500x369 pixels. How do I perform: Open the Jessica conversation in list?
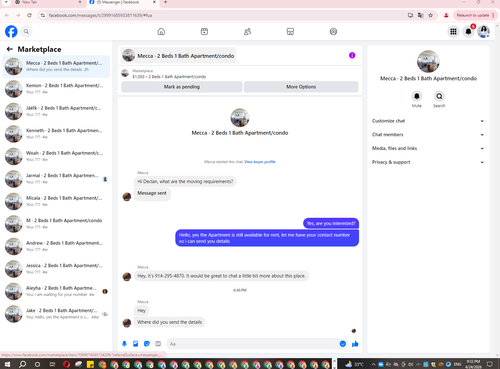point(56,269)
